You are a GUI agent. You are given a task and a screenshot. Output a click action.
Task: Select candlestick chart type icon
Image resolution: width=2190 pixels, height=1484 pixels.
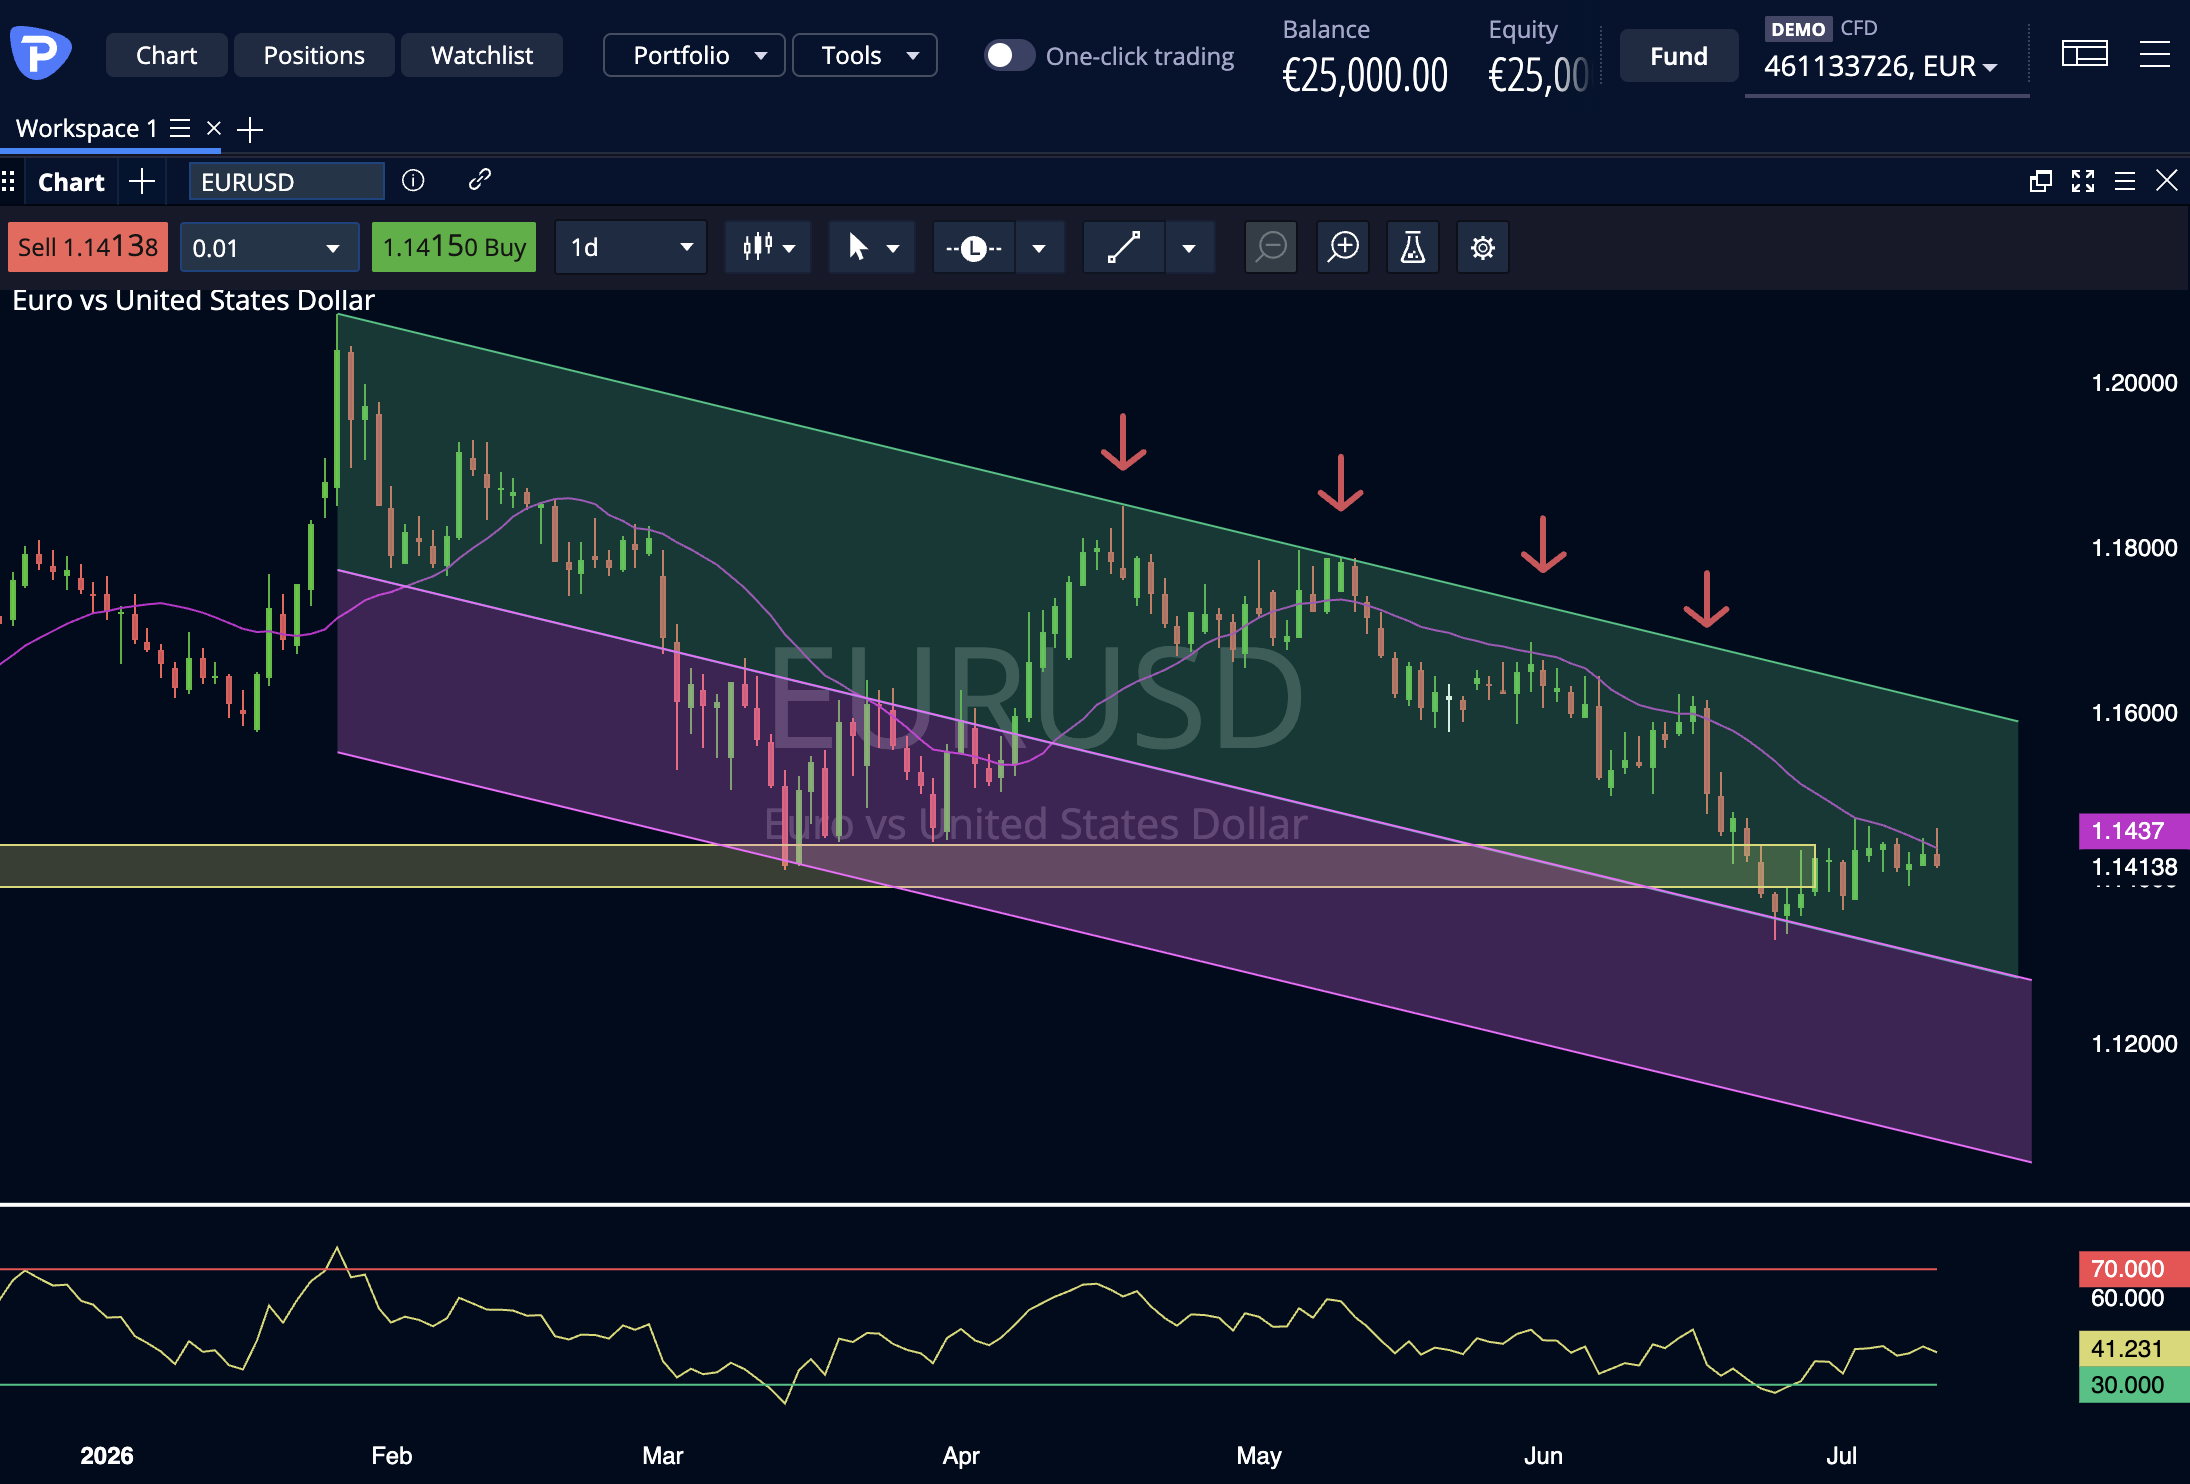point(757,247)
